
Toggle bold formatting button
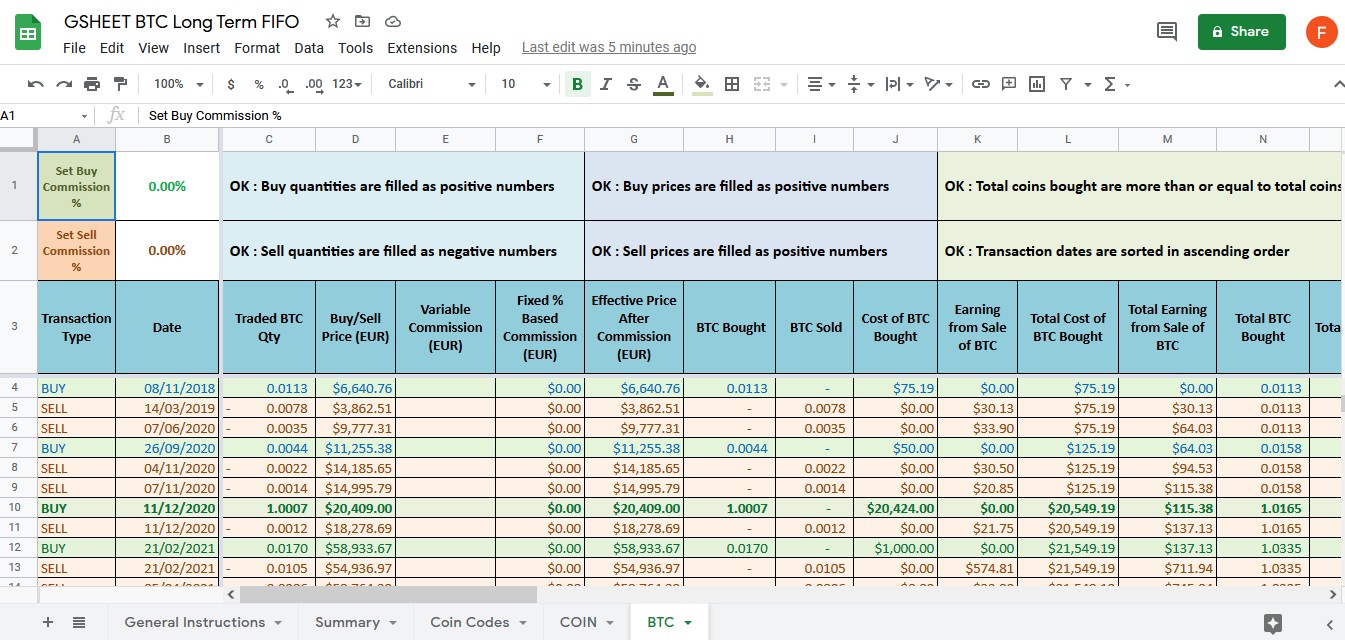tap(577, 84)
